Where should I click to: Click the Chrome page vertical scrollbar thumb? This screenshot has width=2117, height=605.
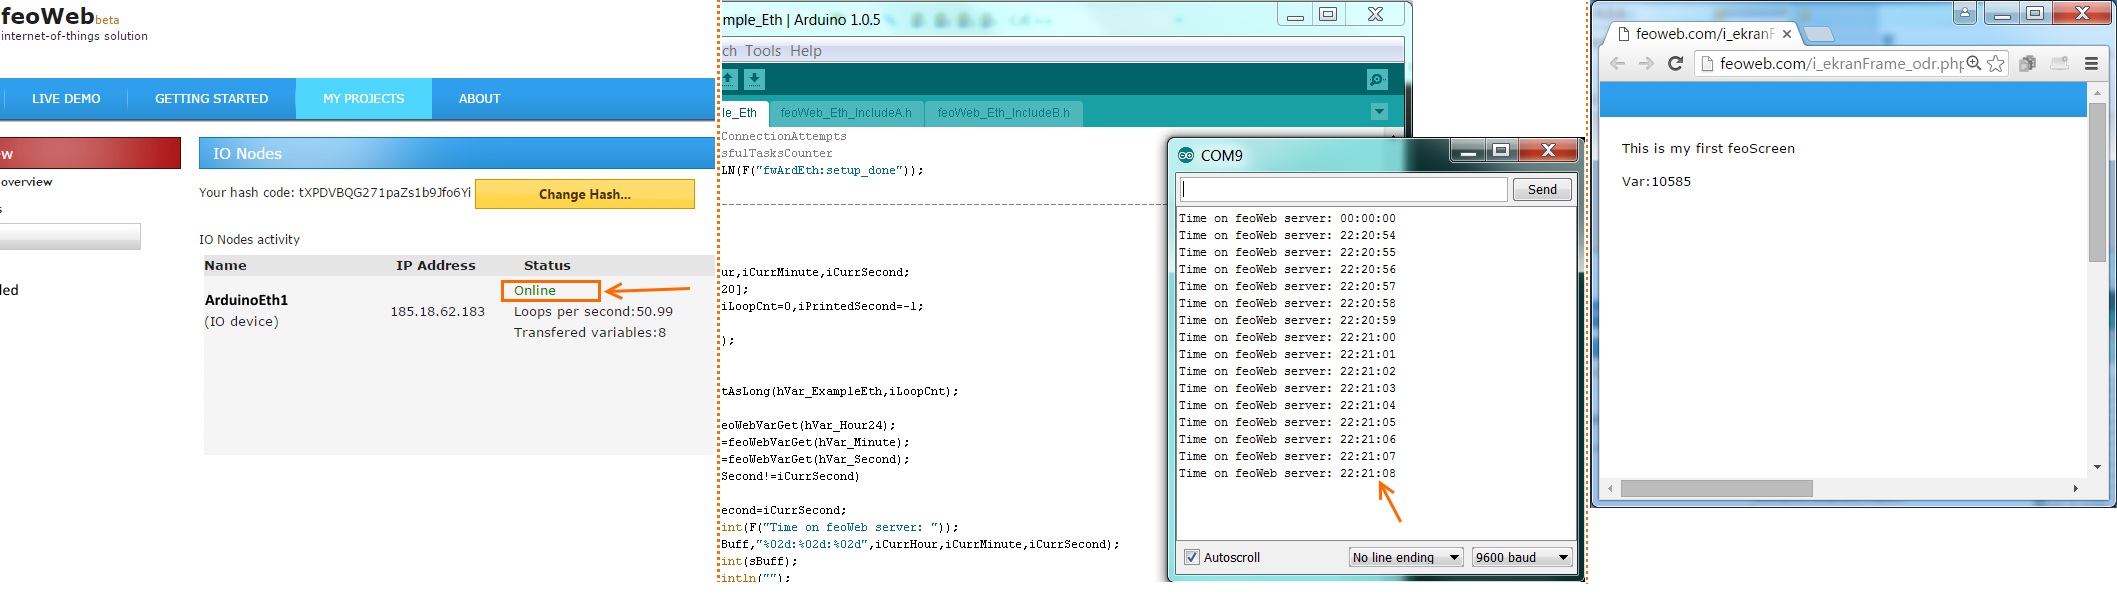coord(2097,182)
